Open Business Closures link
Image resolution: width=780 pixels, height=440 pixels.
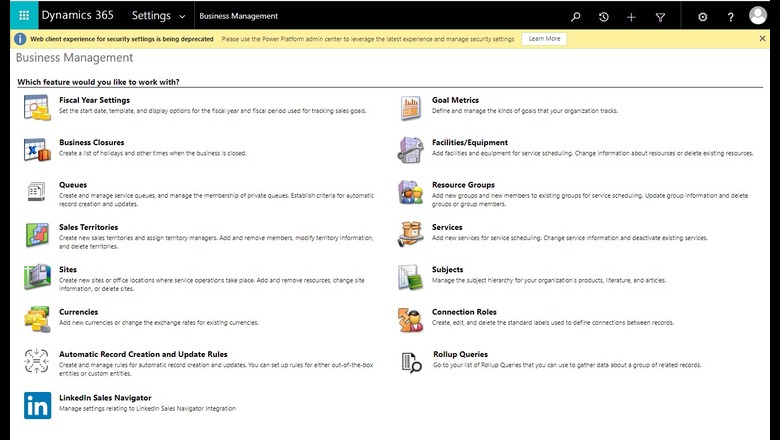[92, 142]
